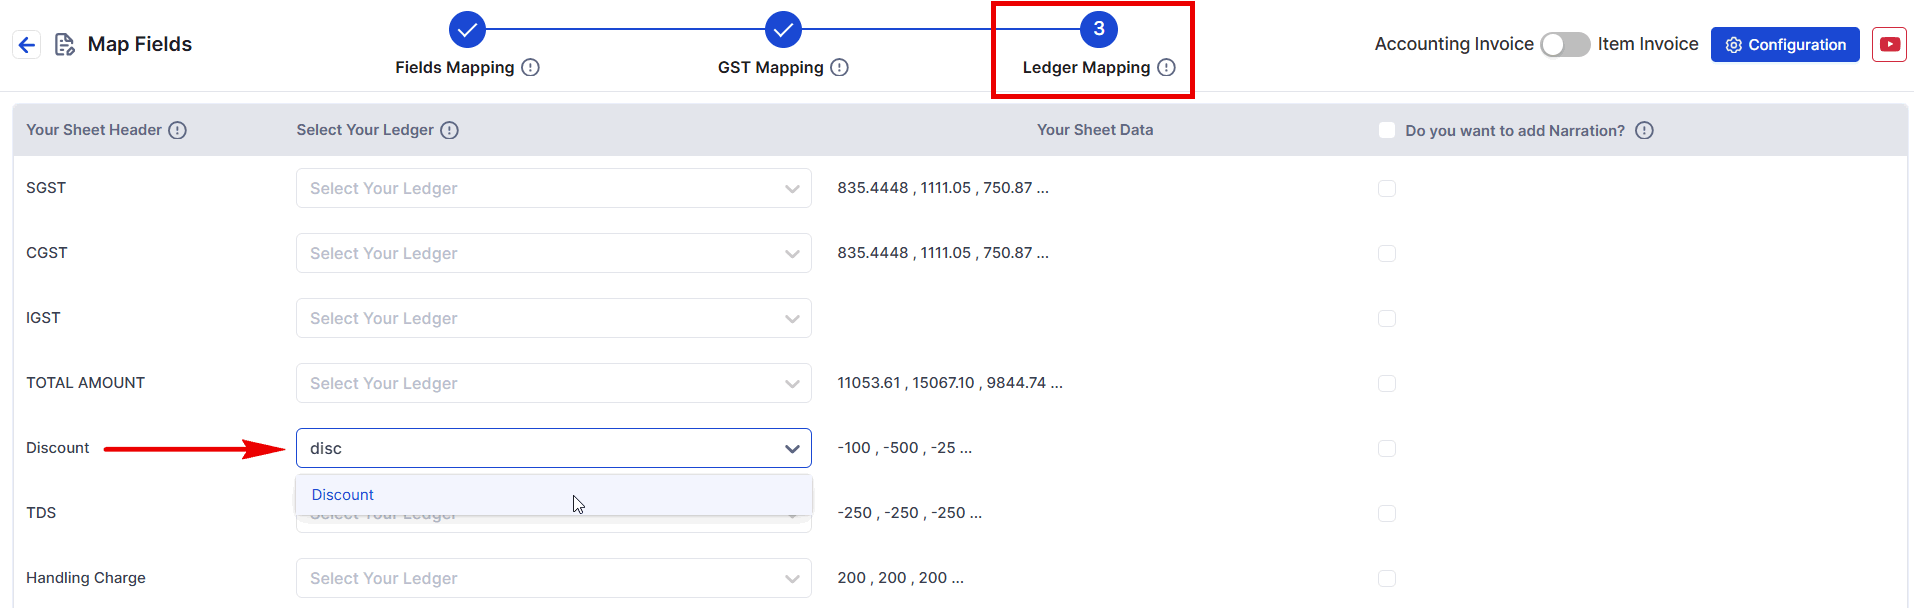This screenshot has width=1914, height=608.
Task: Open the IGST ledger dropdown
Action: (553, 318)
